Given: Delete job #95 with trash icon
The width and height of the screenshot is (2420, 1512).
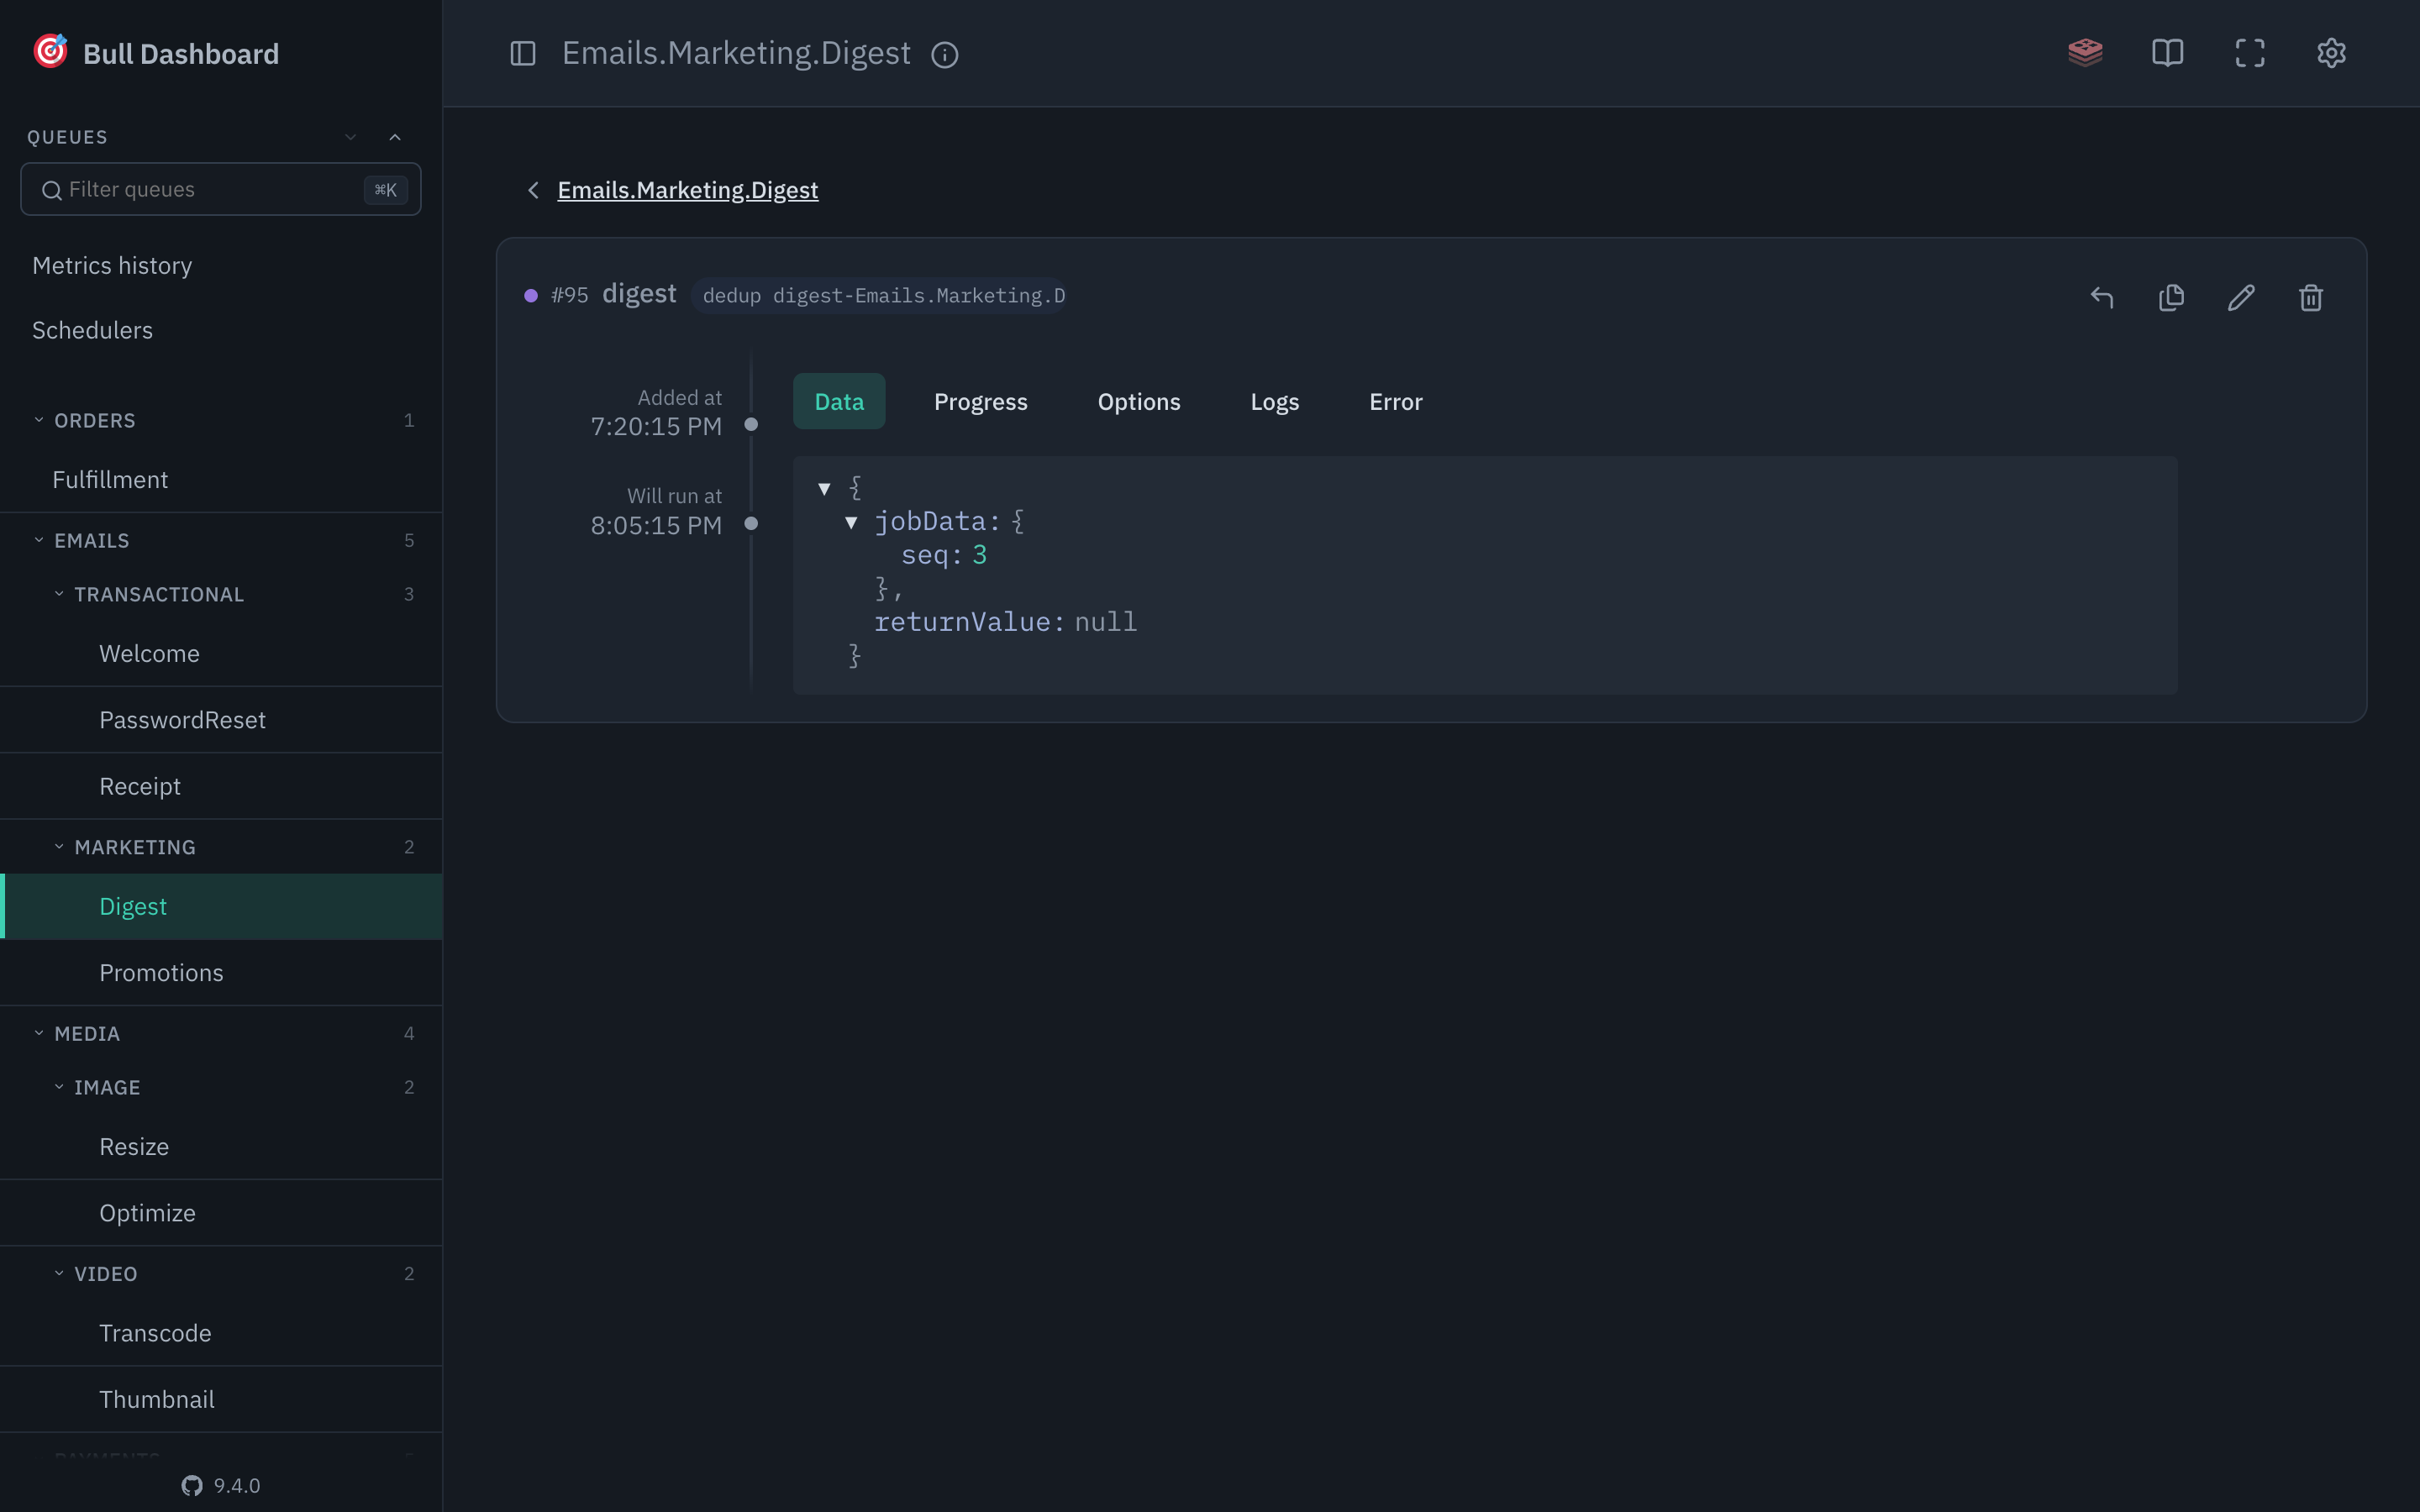Looking at the screenshot, I should (2310, 297).
